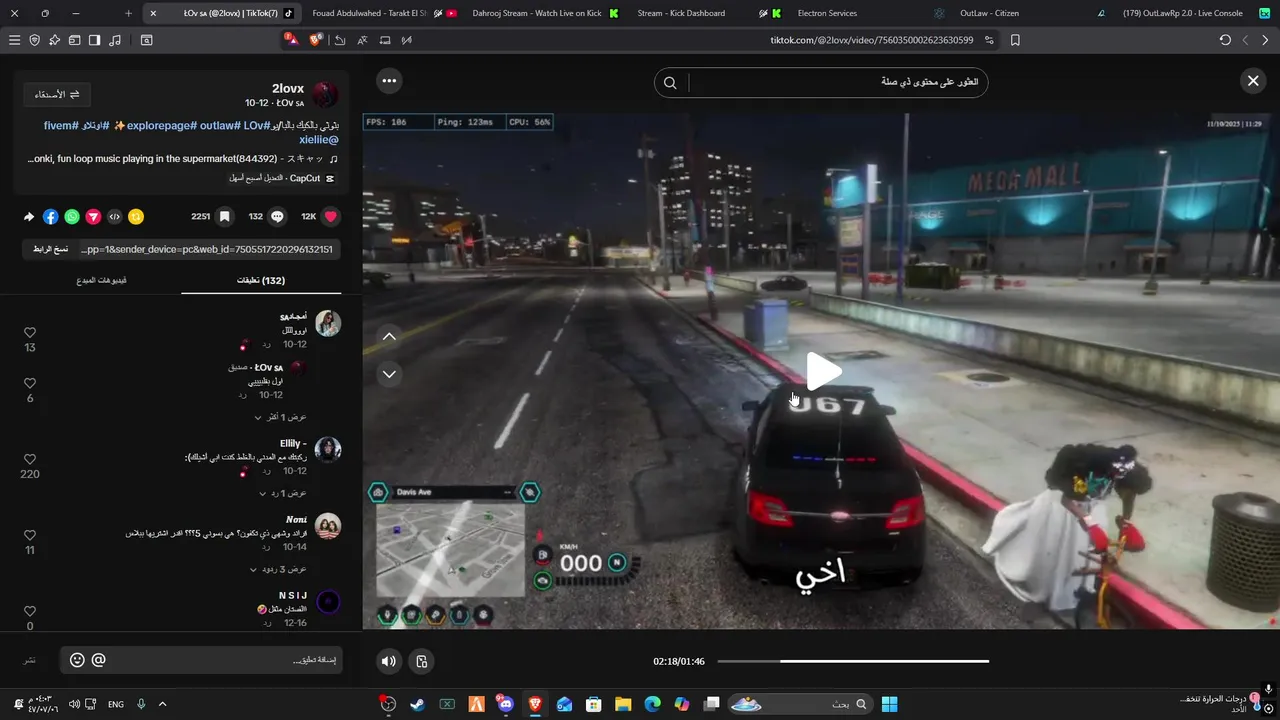Click the add comment input field
This screenshot has height=720, width=1280.
(201, 660)
